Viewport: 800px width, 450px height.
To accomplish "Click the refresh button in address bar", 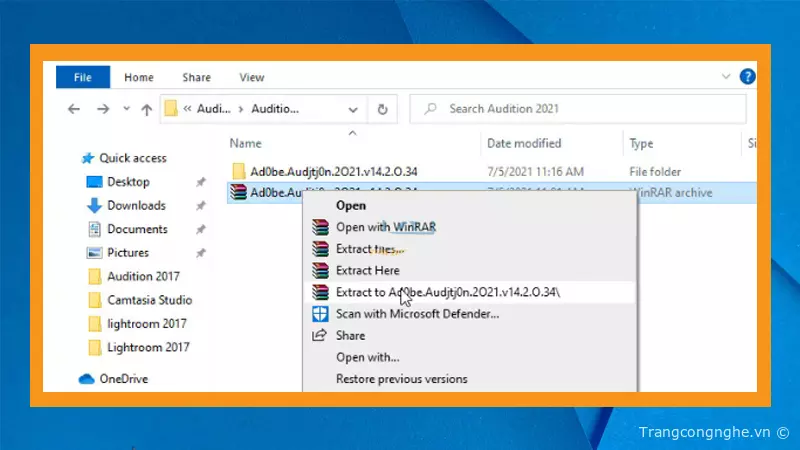I will coord(382,109).
